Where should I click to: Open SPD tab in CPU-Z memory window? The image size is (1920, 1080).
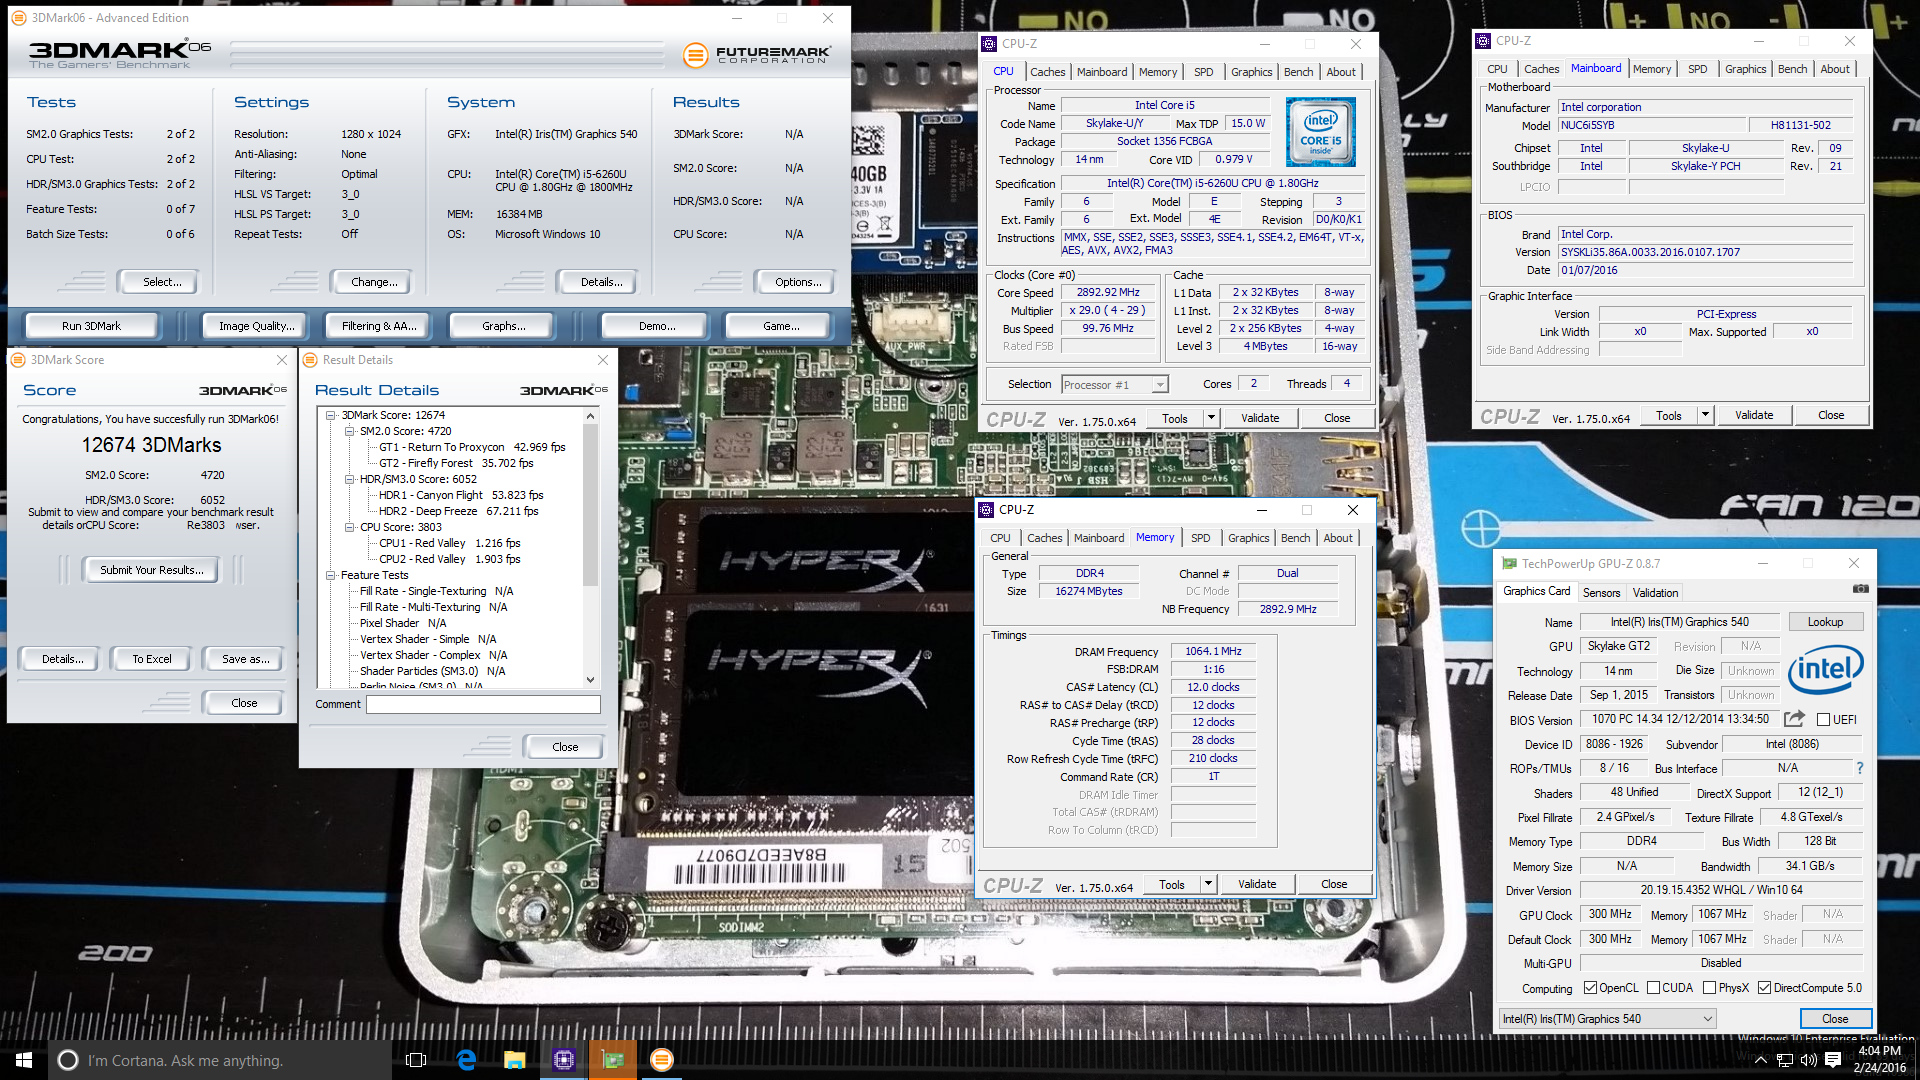(x=1200, y=538)
